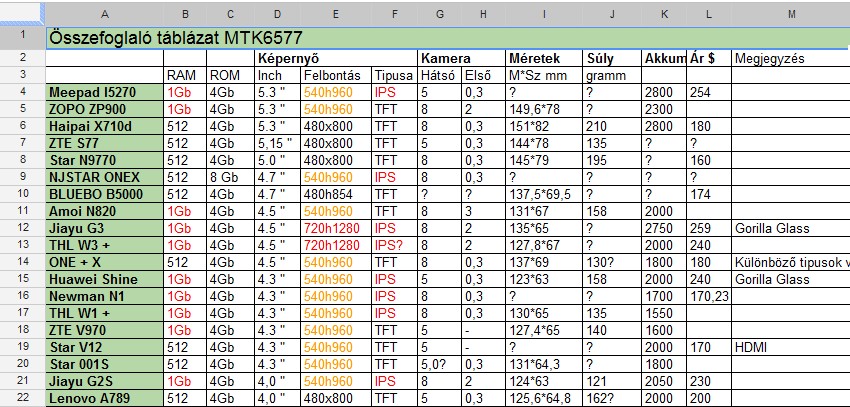Select the 'Huawei Shine' cell
The width and height of the screenshot is (850, 407).
tap(105, 279)
